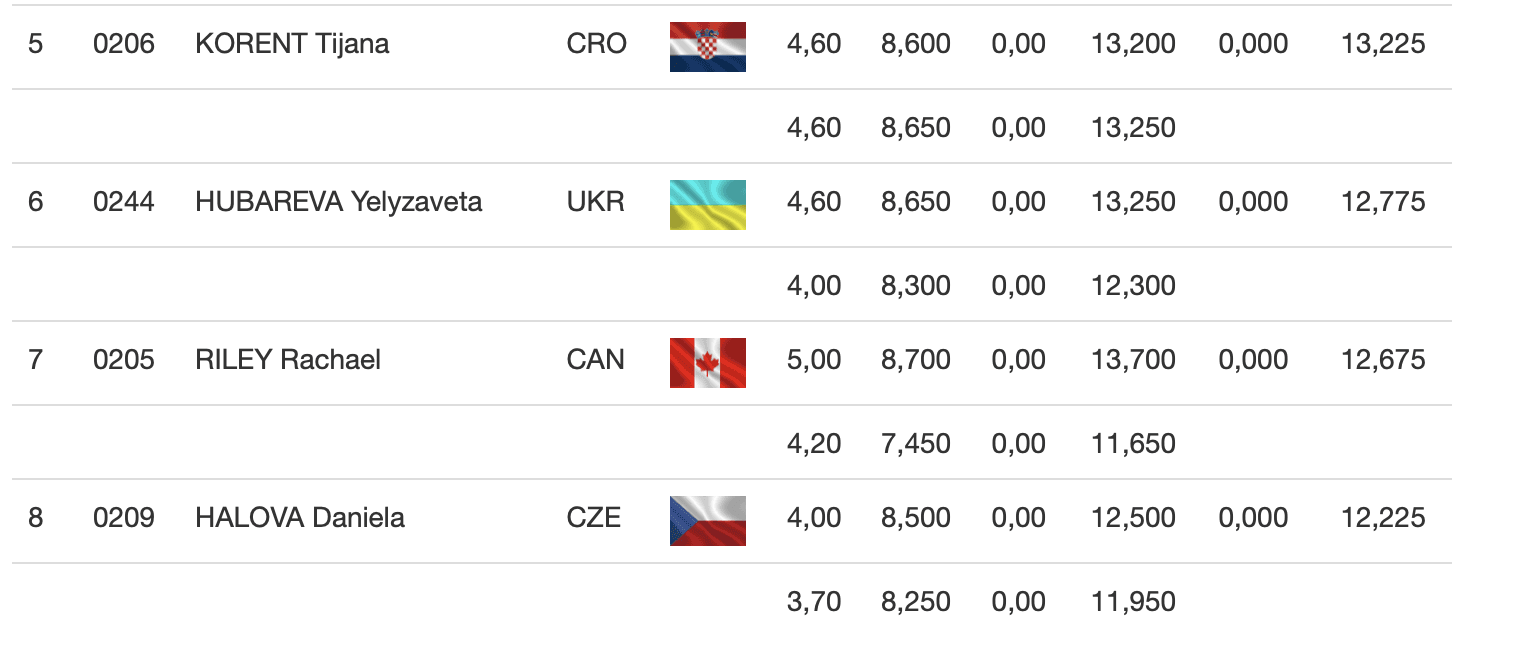
Task: Click bib number 0205
Action: 124,360
